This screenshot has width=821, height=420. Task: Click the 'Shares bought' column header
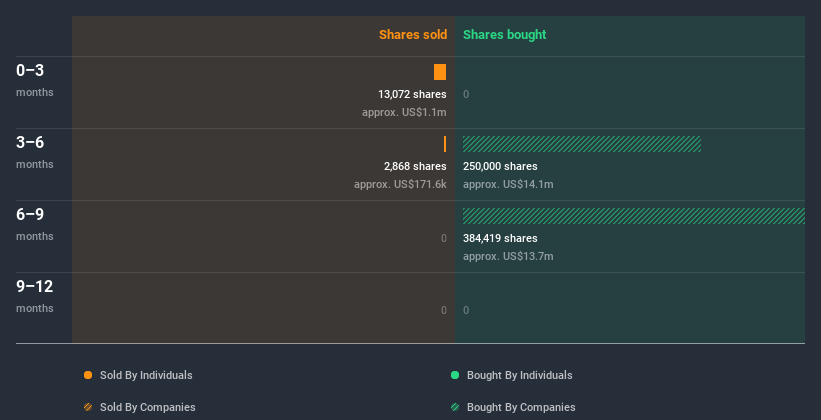[x=505, y=35]
